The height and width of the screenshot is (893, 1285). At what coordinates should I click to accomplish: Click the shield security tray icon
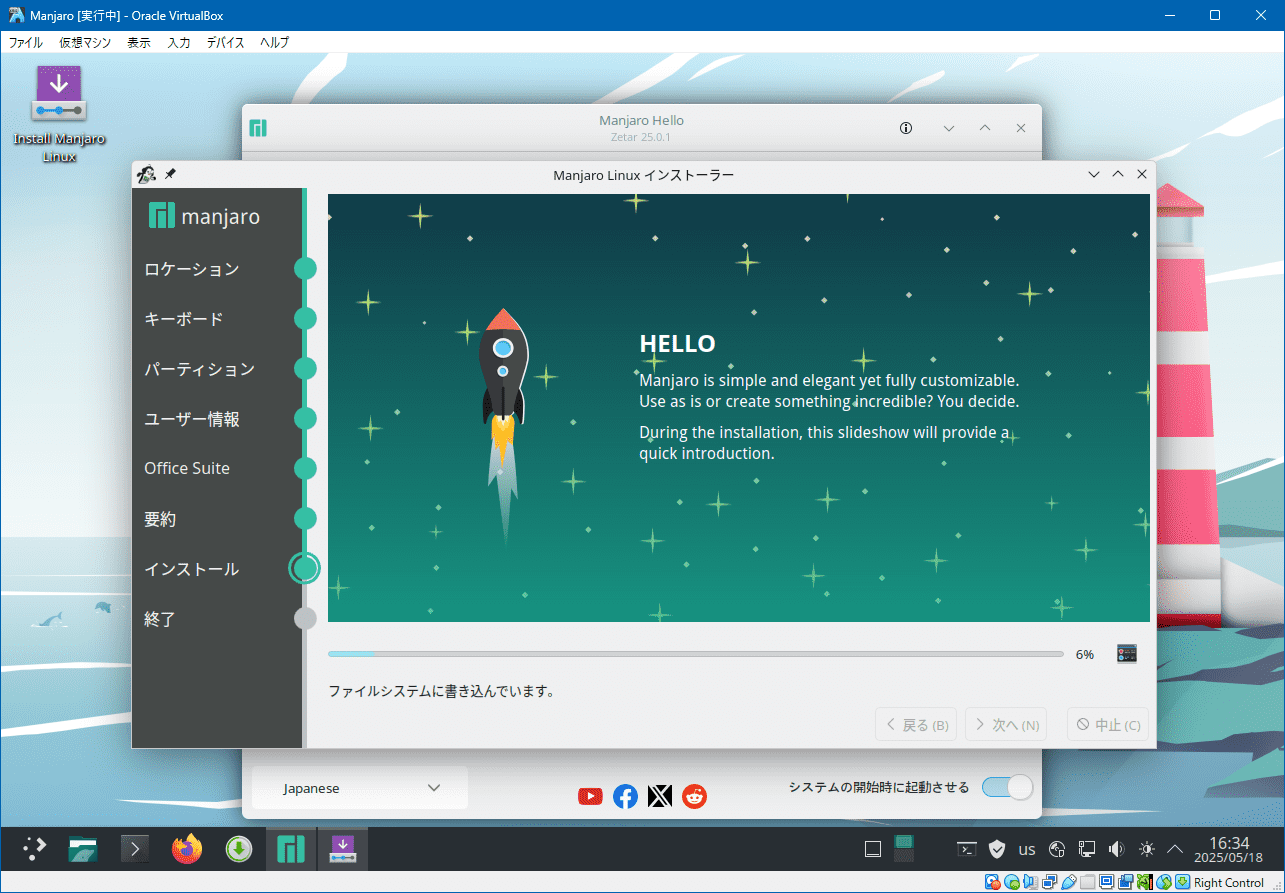click(x=997, y=849)
